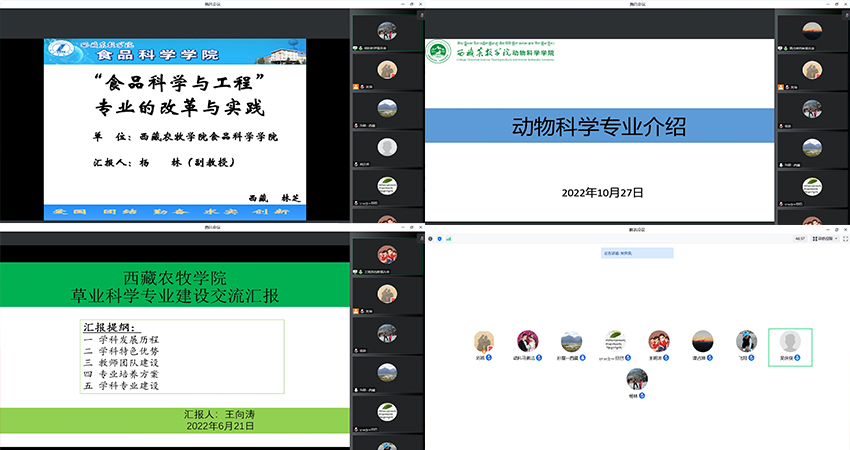Enter full screen in the gallery meeting window

pos(845,239)
